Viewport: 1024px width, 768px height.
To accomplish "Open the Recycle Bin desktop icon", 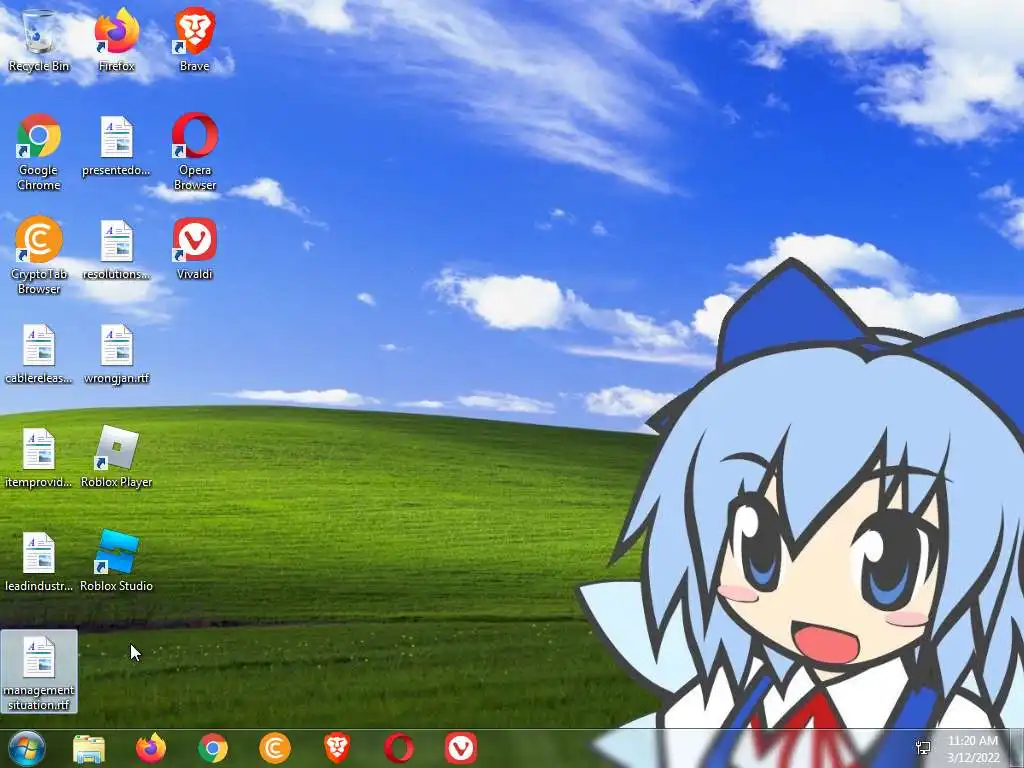I will point(39,40).
